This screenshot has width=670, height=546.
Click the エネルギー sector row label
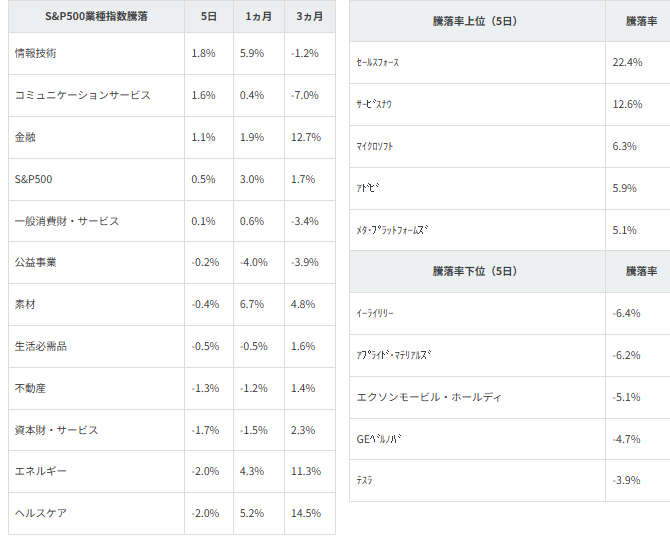(x=41, y=471)
